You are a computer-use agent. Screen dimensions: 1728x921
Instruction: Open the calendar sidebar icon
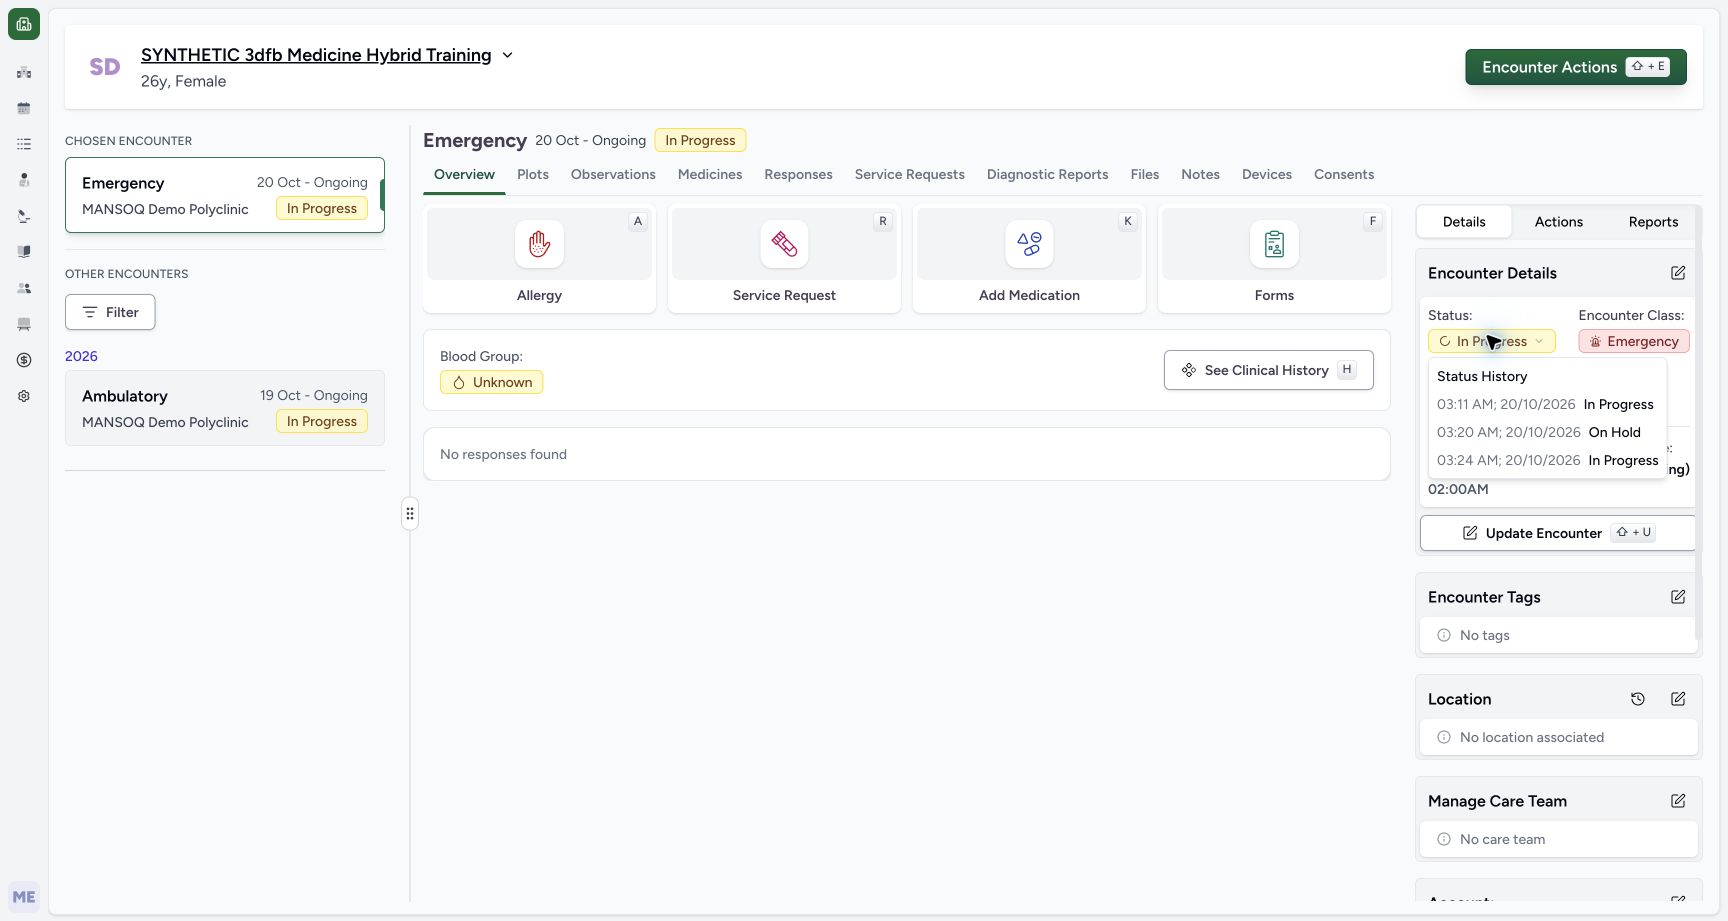(24, 108)
